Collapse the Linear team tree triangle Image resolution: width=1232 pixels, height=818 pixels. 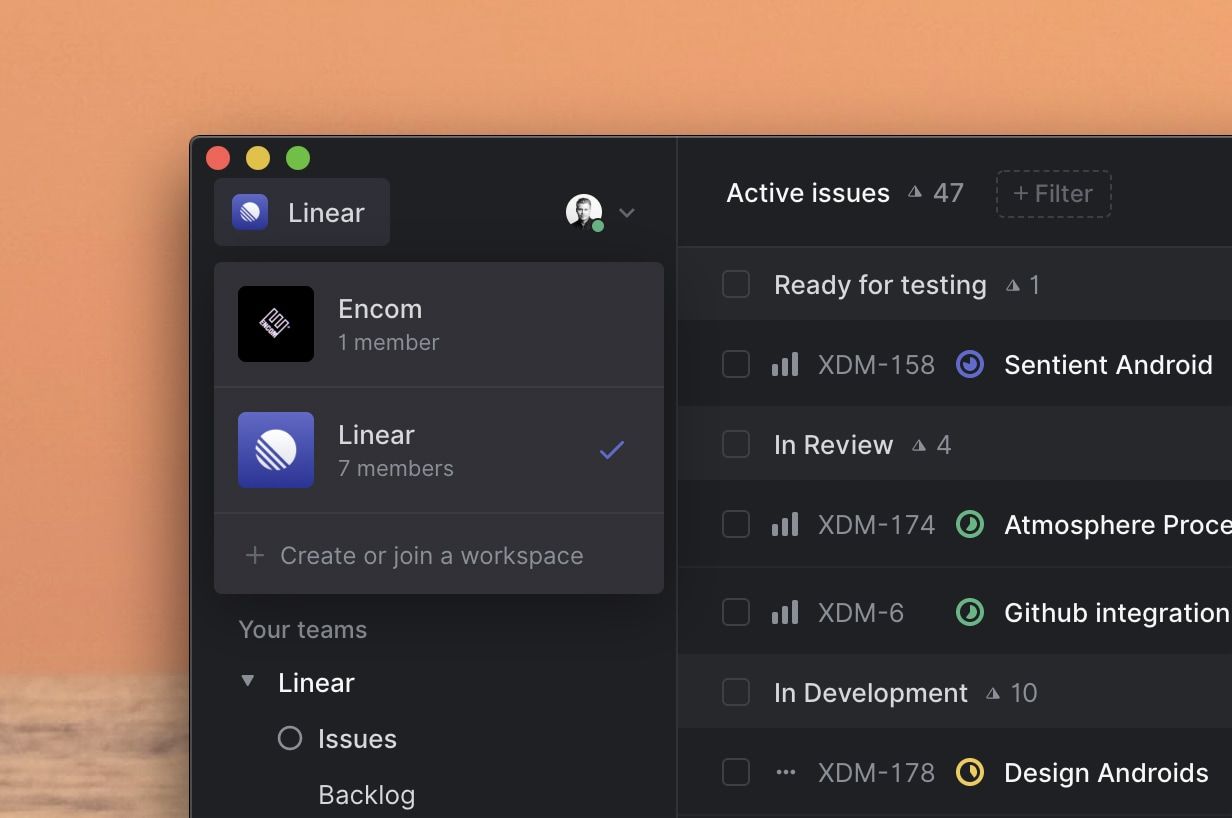point(247,681)
